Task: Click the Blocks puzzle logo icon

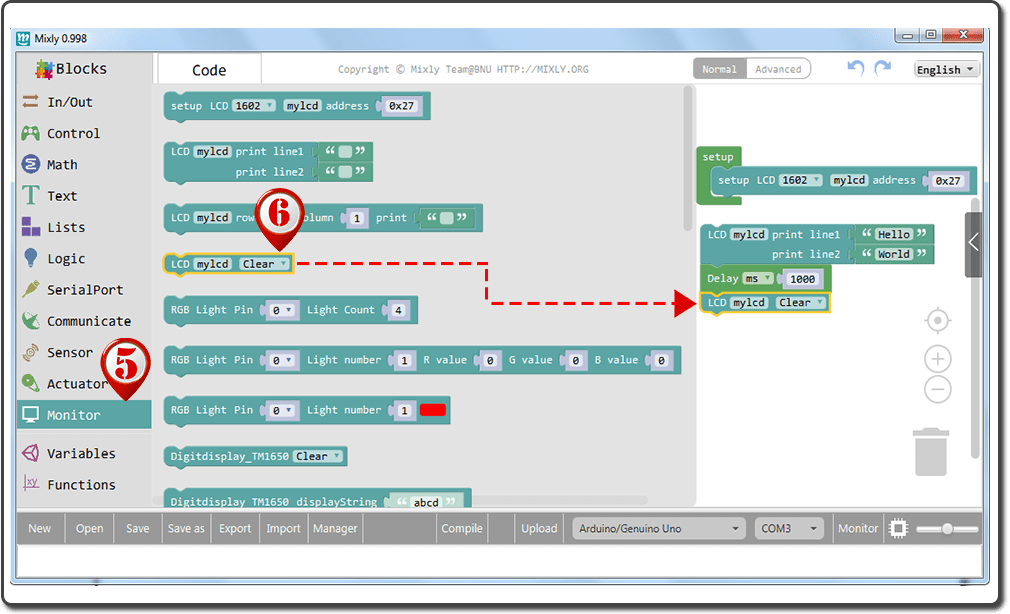Action: pyautogui.click(x=44, y=68)
